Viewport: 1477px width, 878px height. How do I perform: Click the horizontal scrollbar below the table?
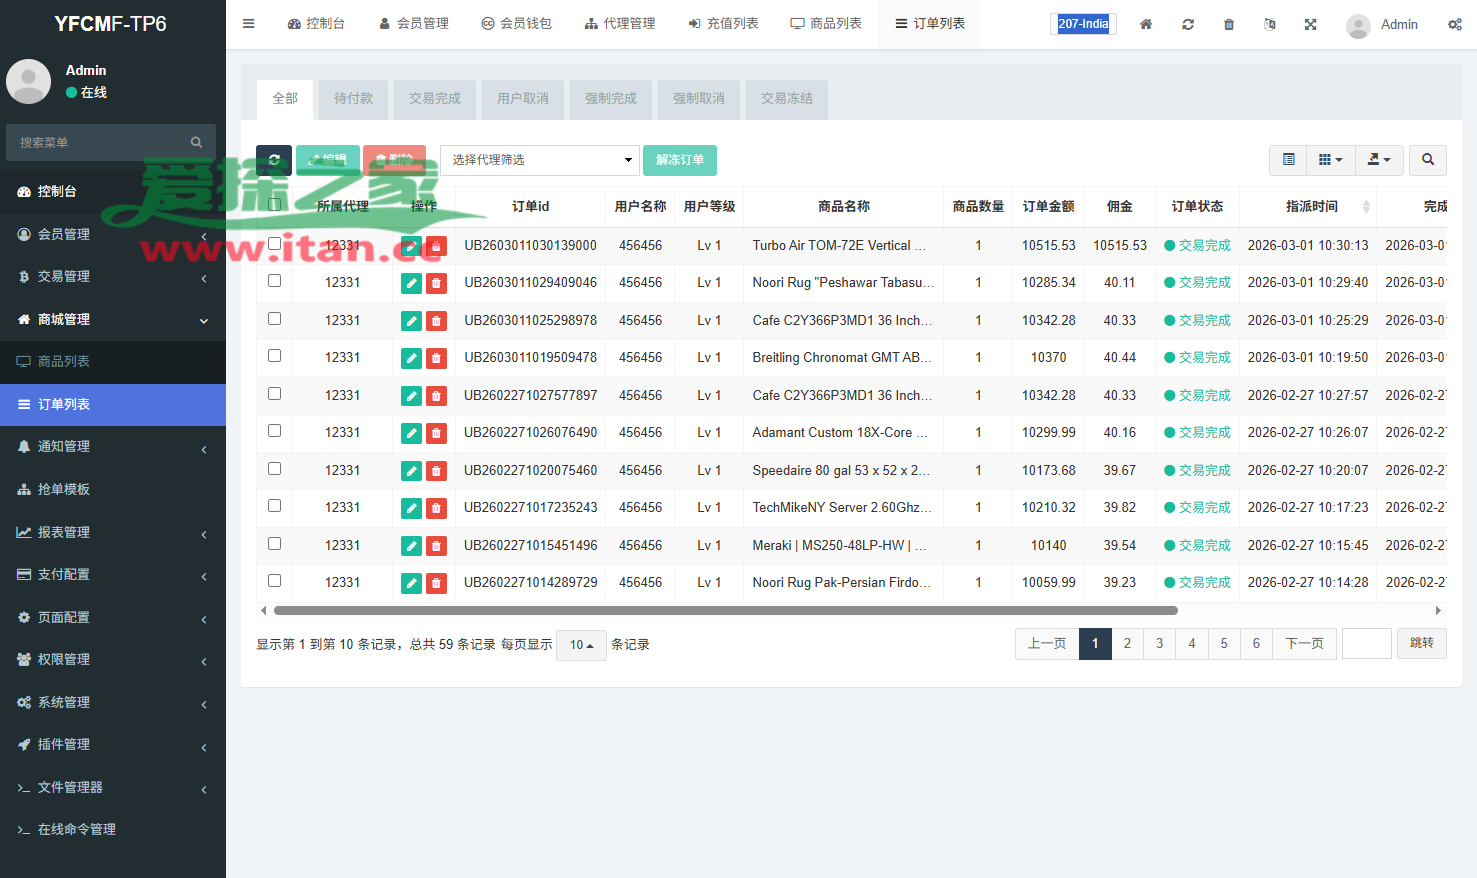[x=725, y=610]
